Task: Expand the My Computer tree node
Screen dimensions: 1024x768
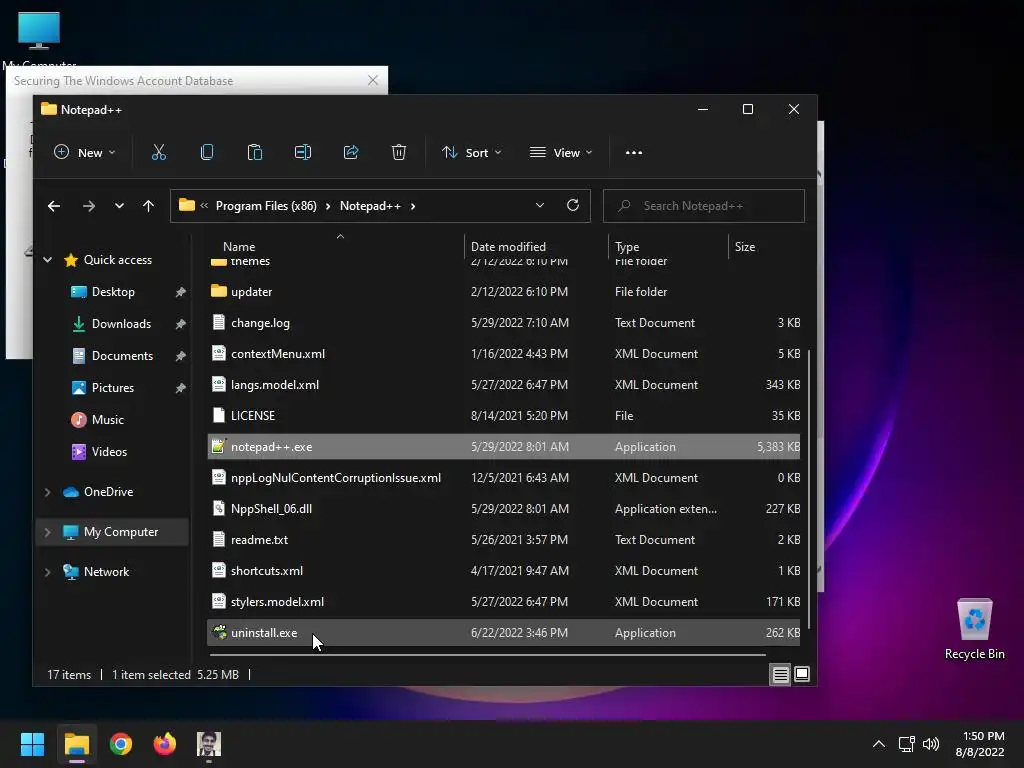Action: [47, 532]
